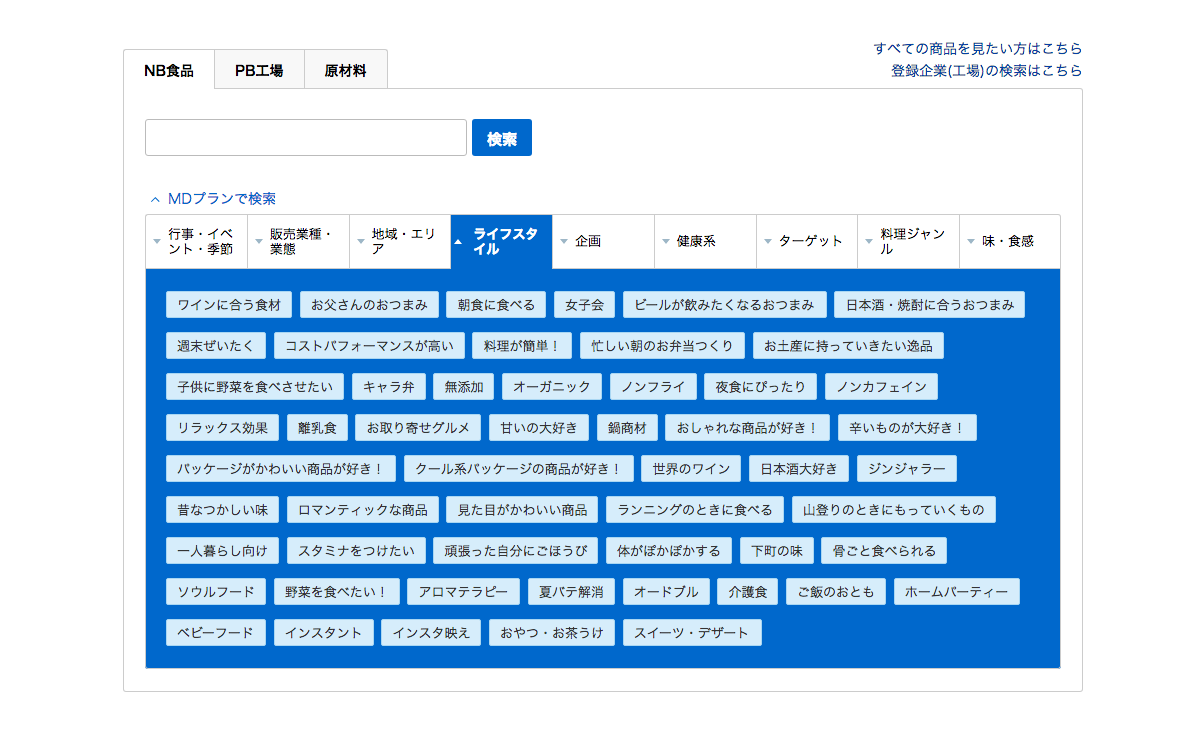Expand the ターゲット category
The image size is (1186, 756).
pyautogui.click(x=807, y=242)
